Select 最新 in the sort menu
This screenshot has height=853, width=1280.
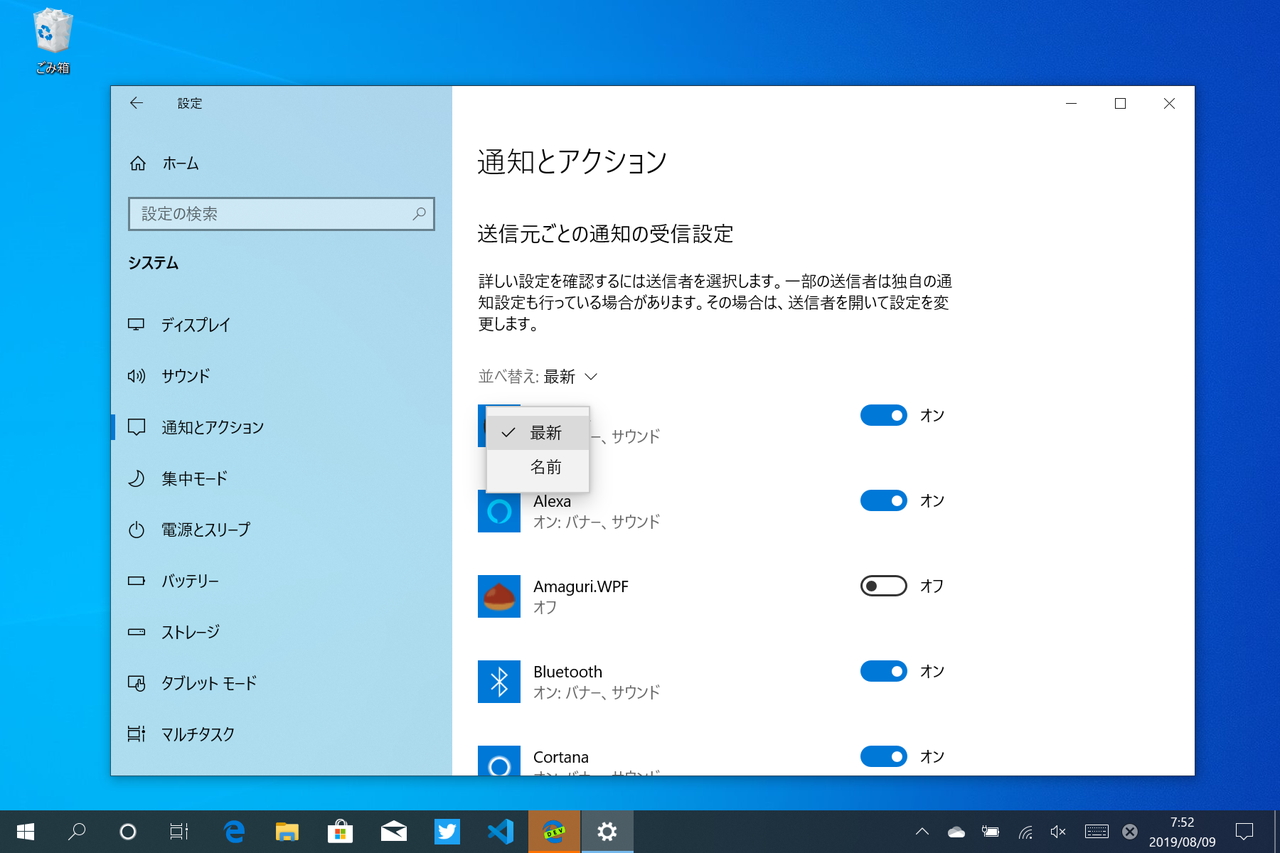point(538,433)
